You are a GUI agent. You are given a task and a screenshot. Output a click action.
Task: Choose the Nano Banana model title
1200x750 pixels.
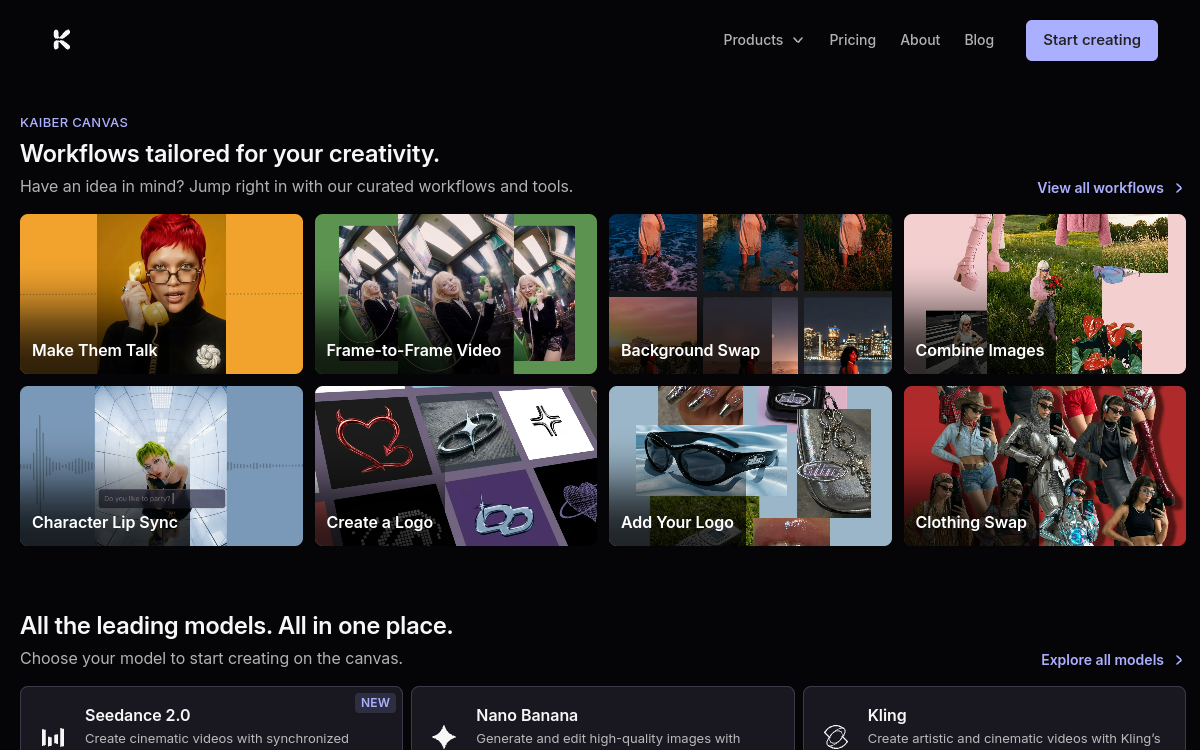pyautogui.click(x=527, y=715)
